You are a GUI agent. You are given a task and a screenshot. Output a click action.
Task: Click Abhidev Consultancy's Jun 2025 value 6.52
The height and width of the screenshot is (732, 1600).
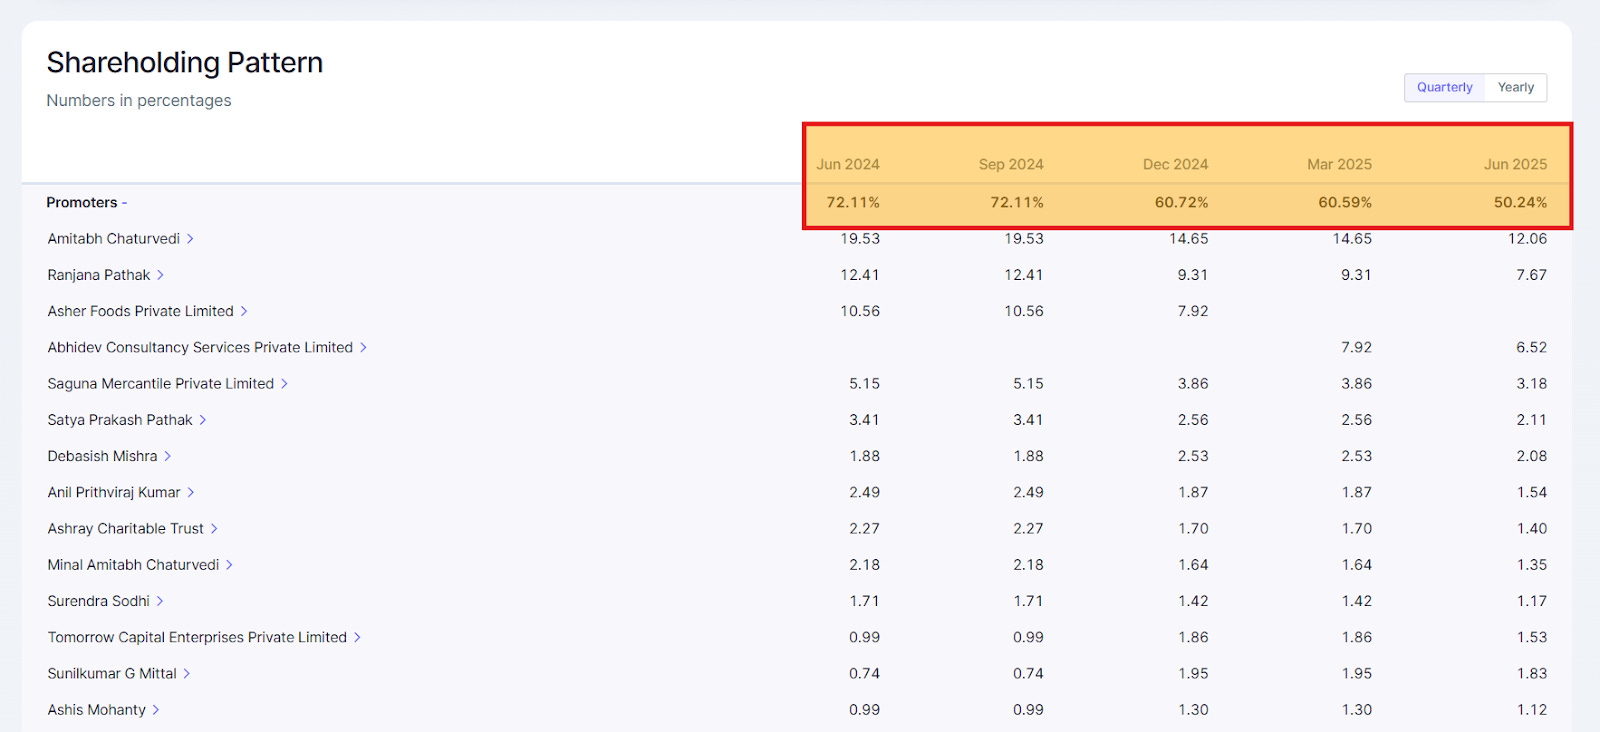[1531, 347]
